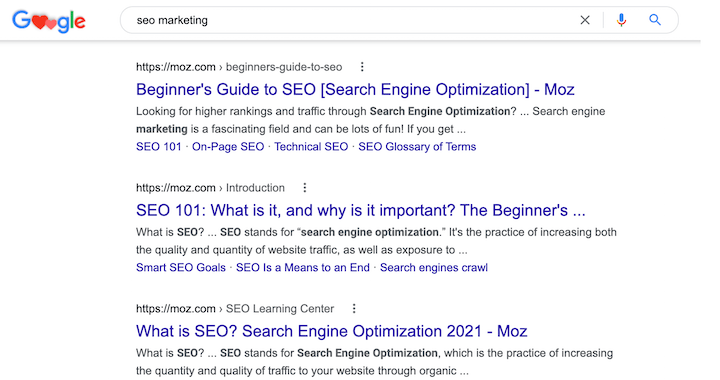This screenshot has height=380, width=720.
Task: Click the moz.com › Introduction URL
Action: coord(210,188)
